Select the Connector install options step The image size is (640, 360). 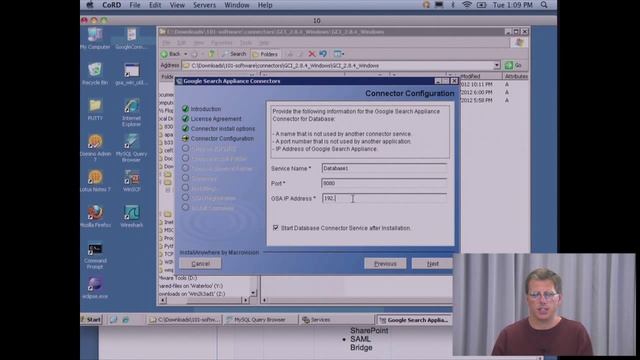tap(223, 129)
